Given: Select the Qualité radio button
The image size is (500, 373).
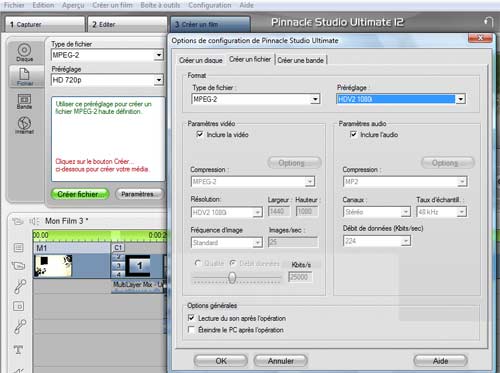Looking at the screenshot, I should pos(198,263).
